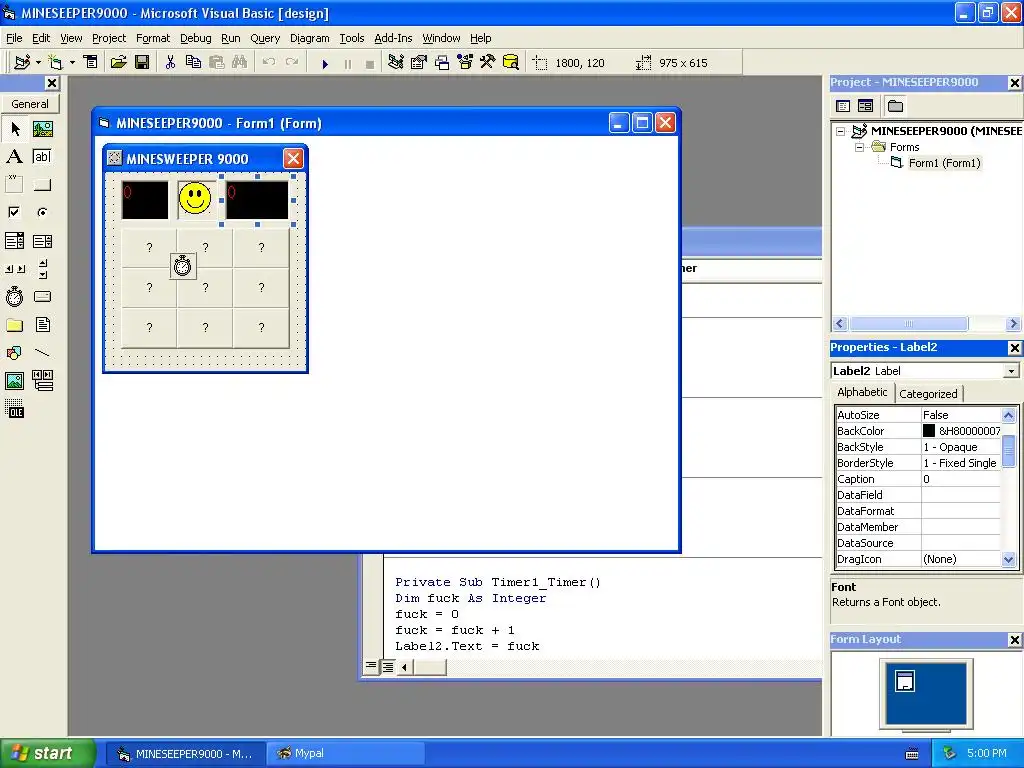This screenshot has width=1024, height=768.
Task: Select the OptionButton control tool
Action: click(x=42, y=212)
